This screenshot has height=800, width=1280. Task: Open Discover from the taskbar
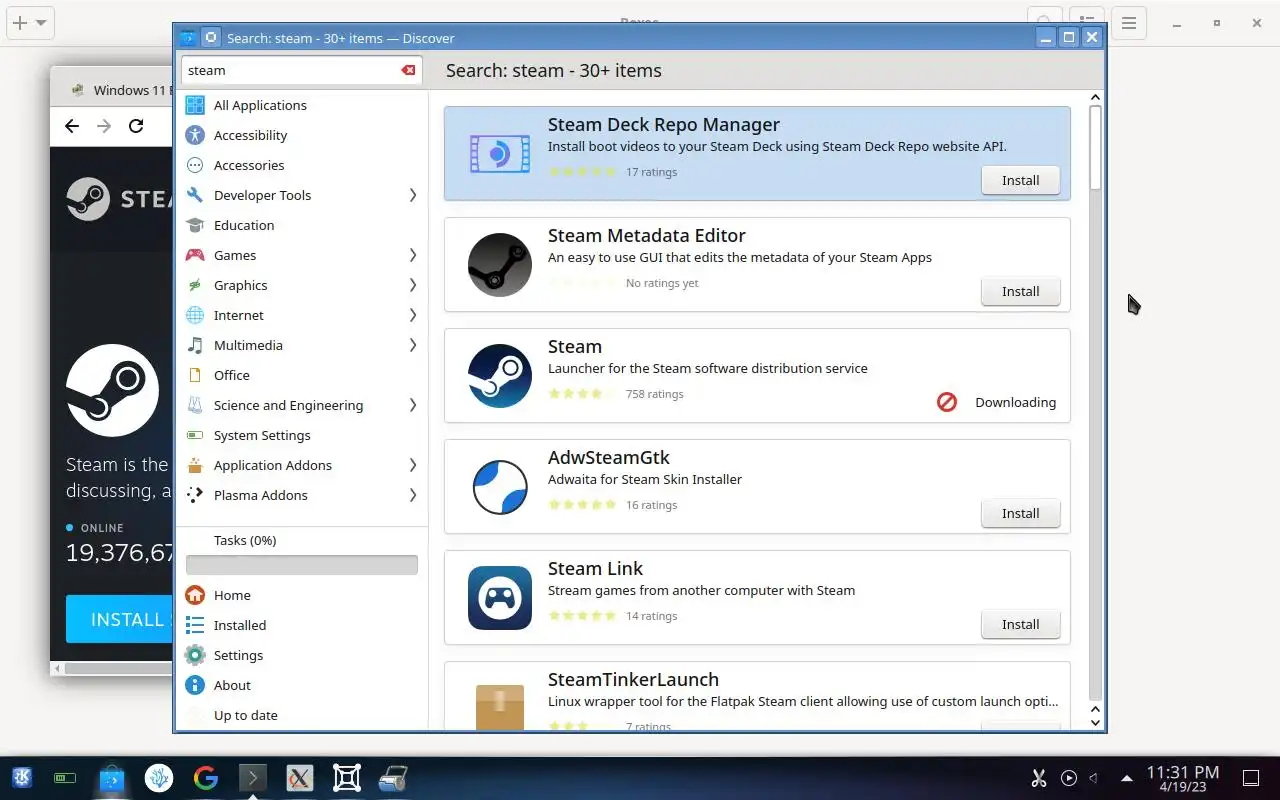point(112,777)
